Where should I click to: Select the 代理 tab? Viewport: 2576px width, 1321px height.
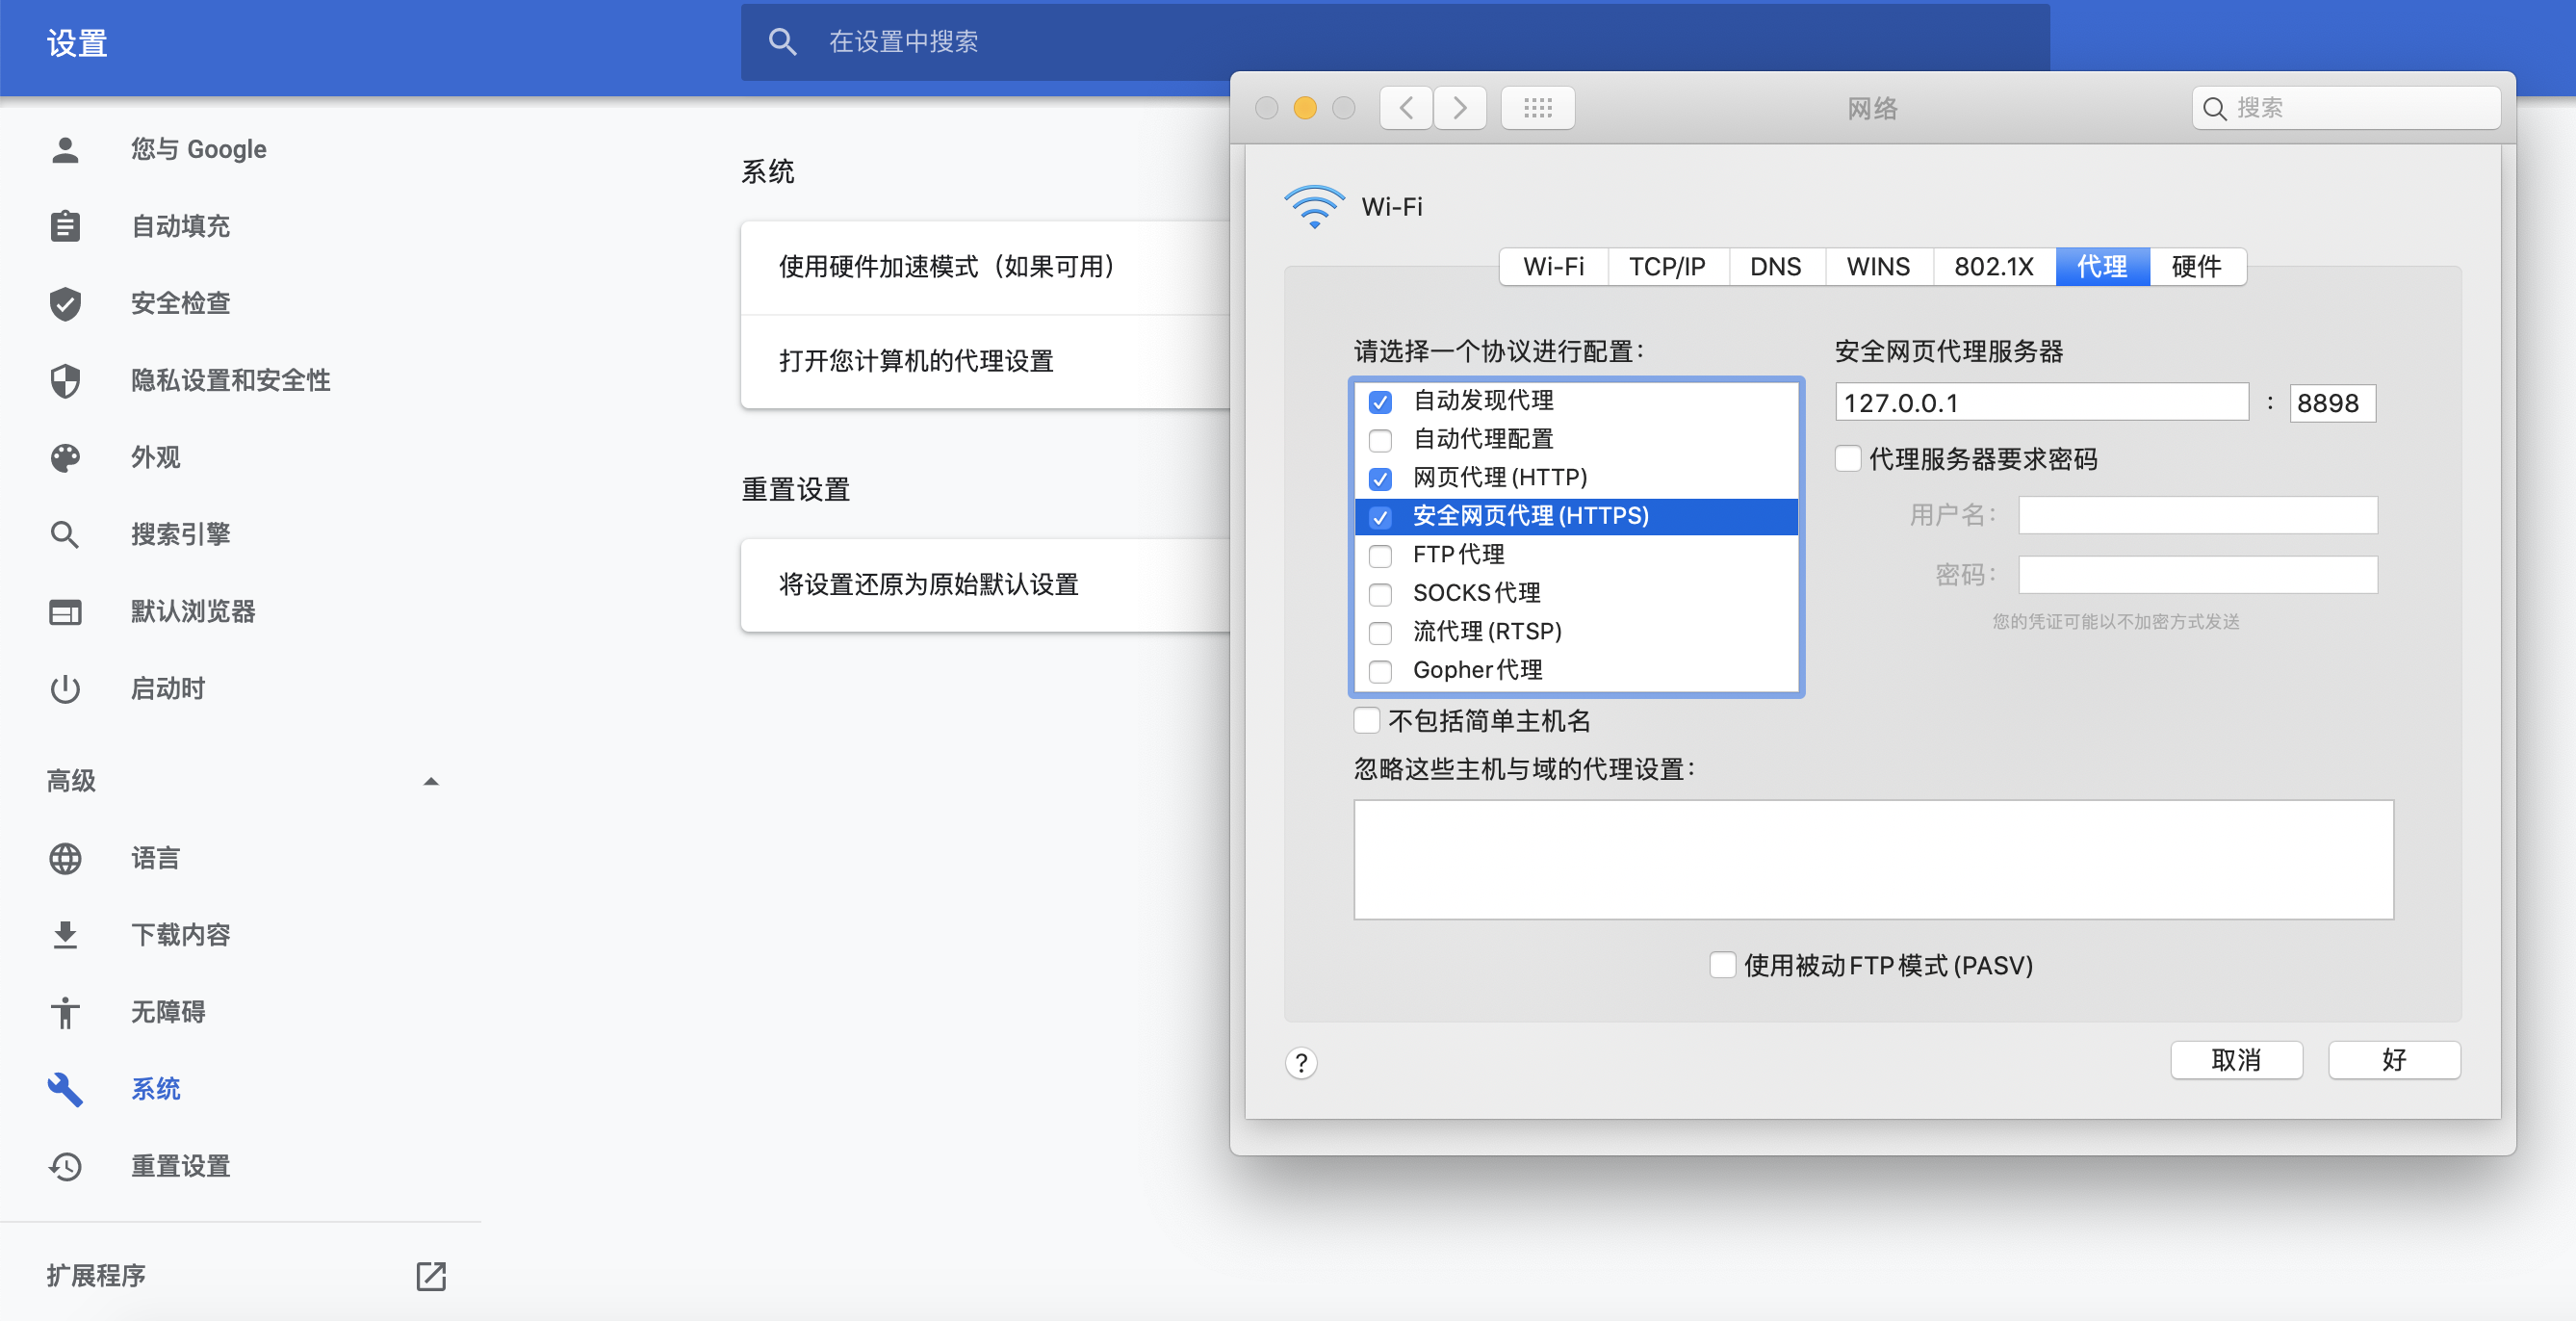[2103, 267]
